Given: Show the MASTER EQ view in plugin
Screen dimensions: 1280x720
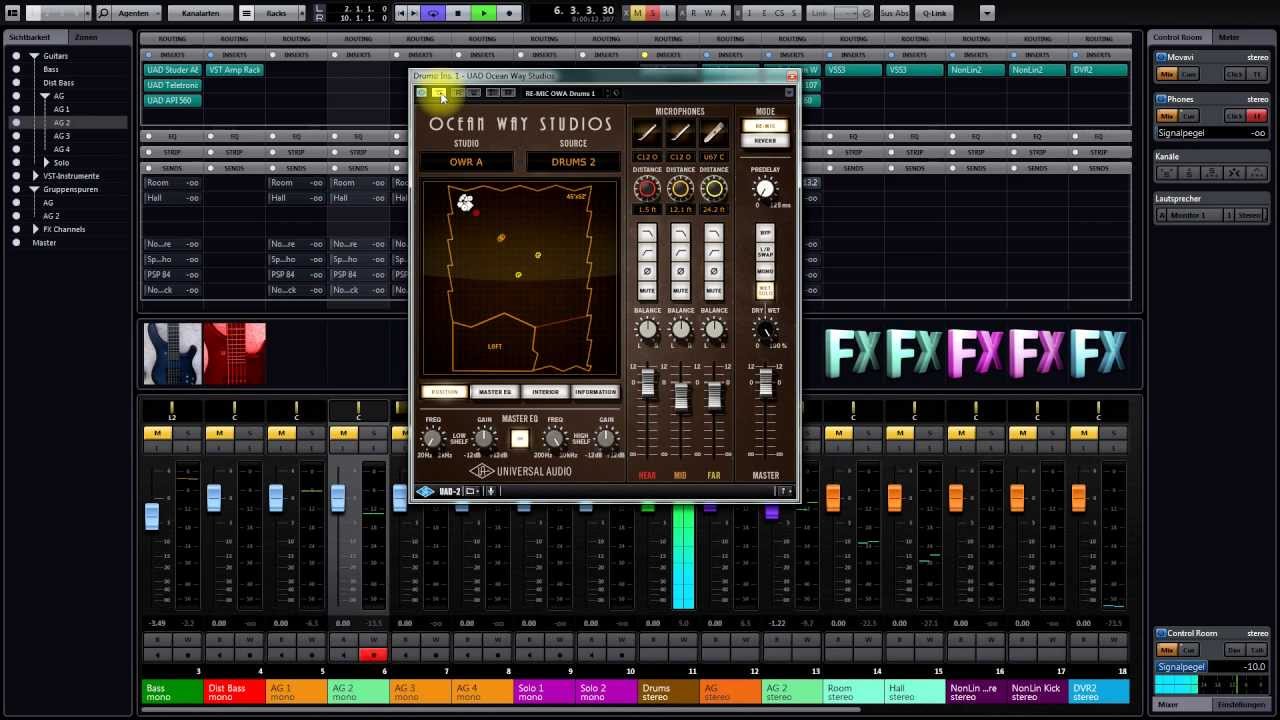Looking at the screenshot, I should click(x=495, y=392).
